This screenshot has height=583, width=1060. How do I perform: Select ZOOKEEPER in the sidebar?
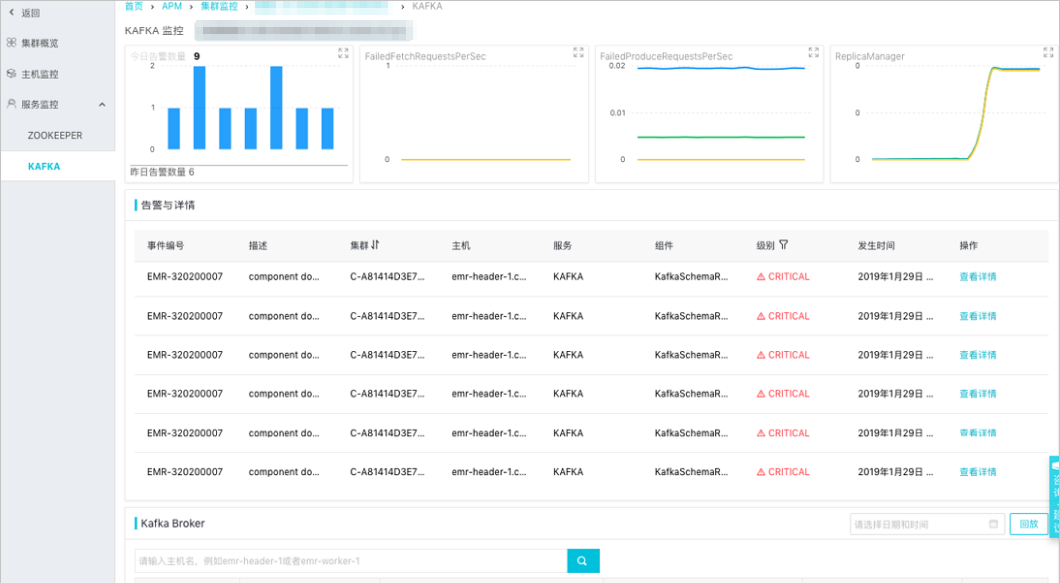(55, 135)
